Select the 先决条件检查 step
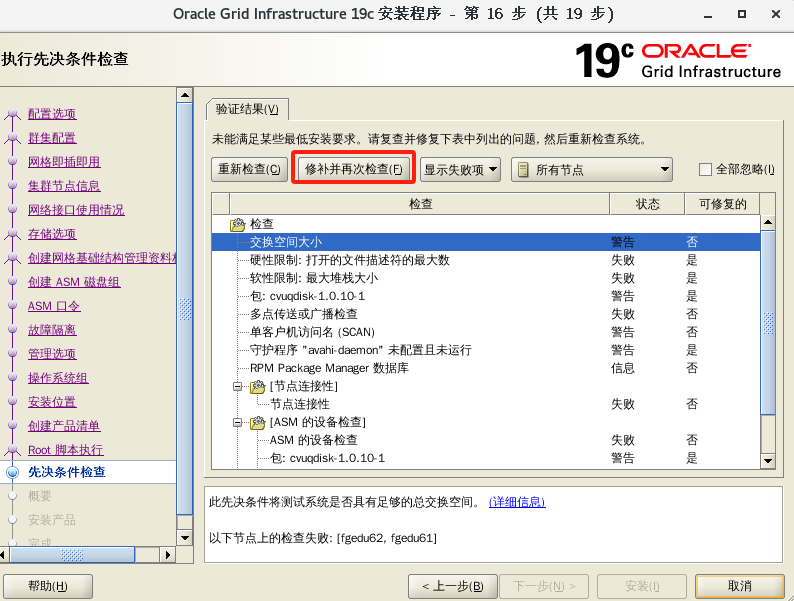The height and width of the screenshot is (601, 794). [x=67, y=472]
